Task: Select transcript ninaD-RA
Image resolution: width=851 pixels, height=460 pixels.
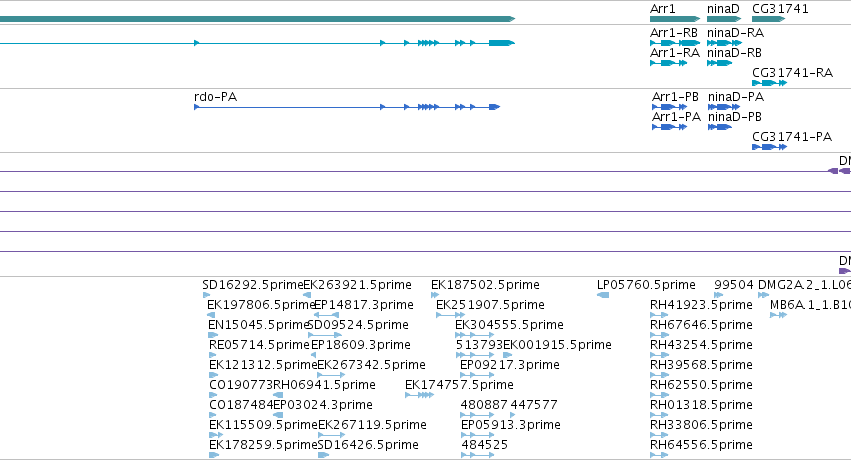Action: click(x=735, y=33)
